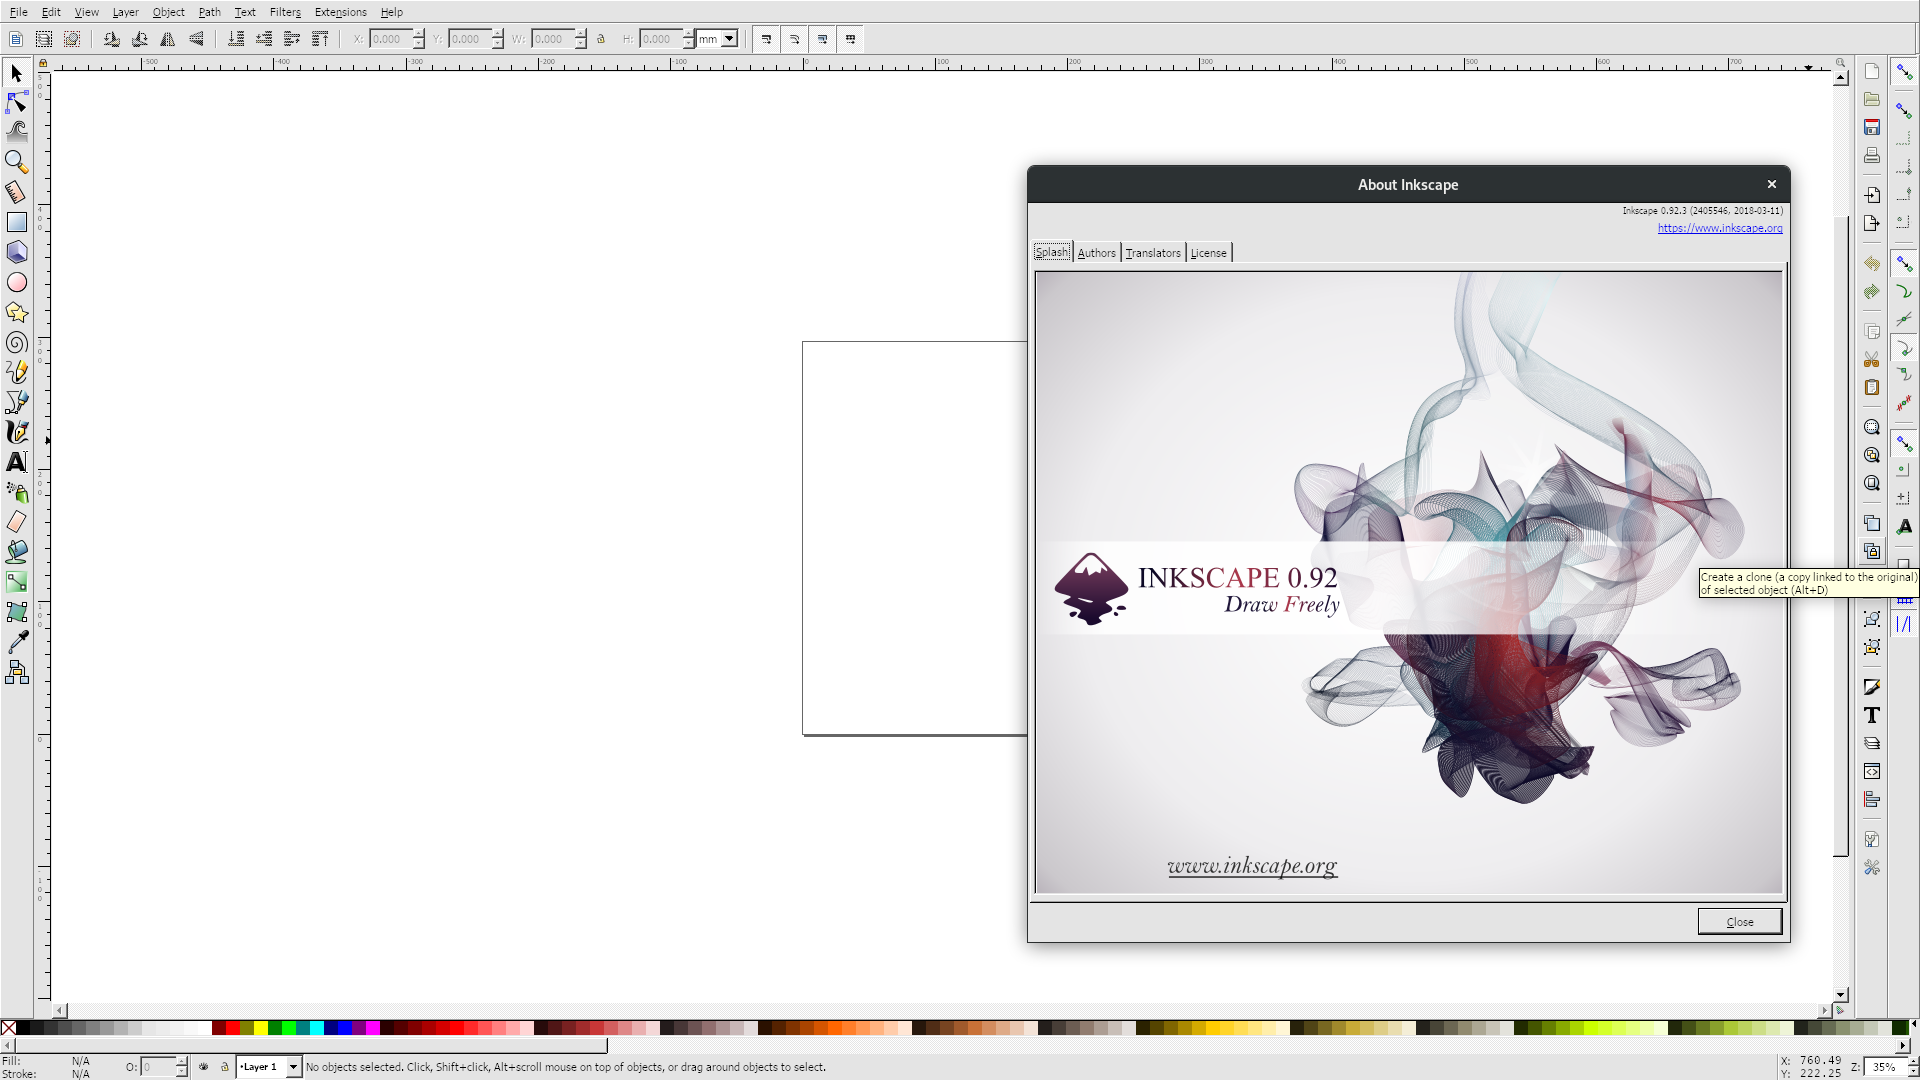
Task: Toggle the width/height ratio lock
Action: point(601,39)
